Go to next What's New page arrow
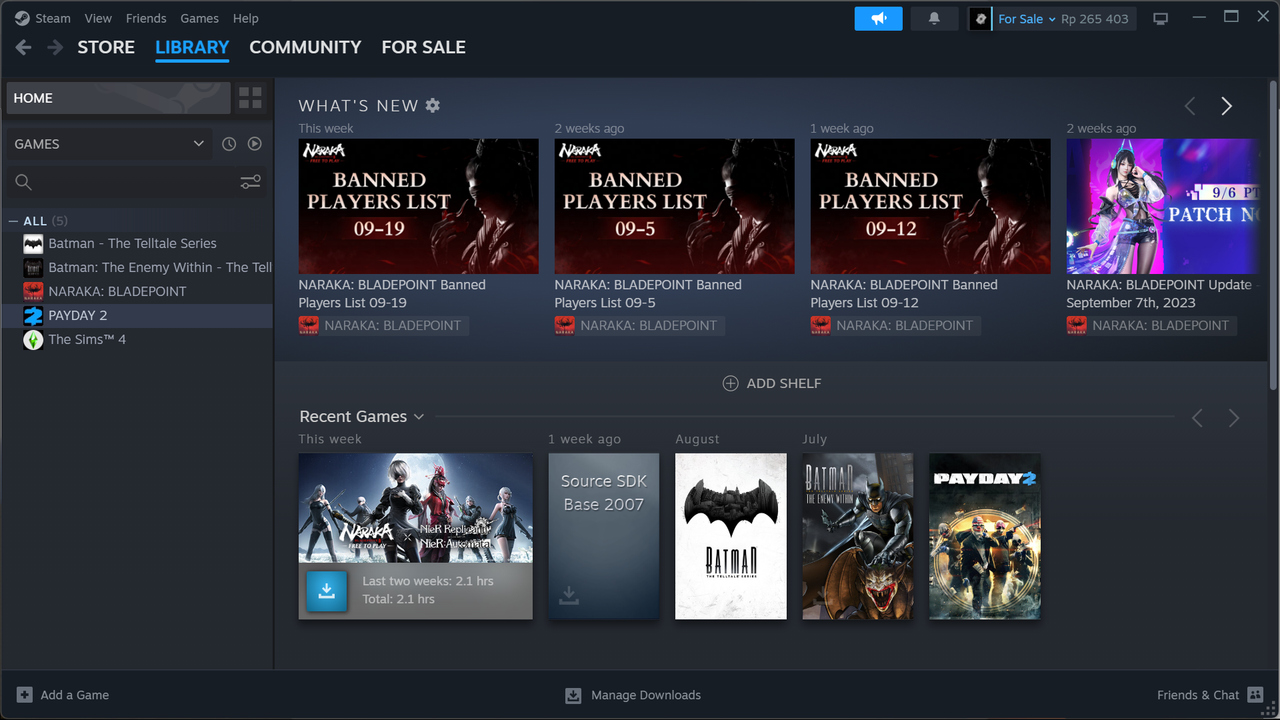Viewport: 1280px width, 720px height. (1226, 106)
